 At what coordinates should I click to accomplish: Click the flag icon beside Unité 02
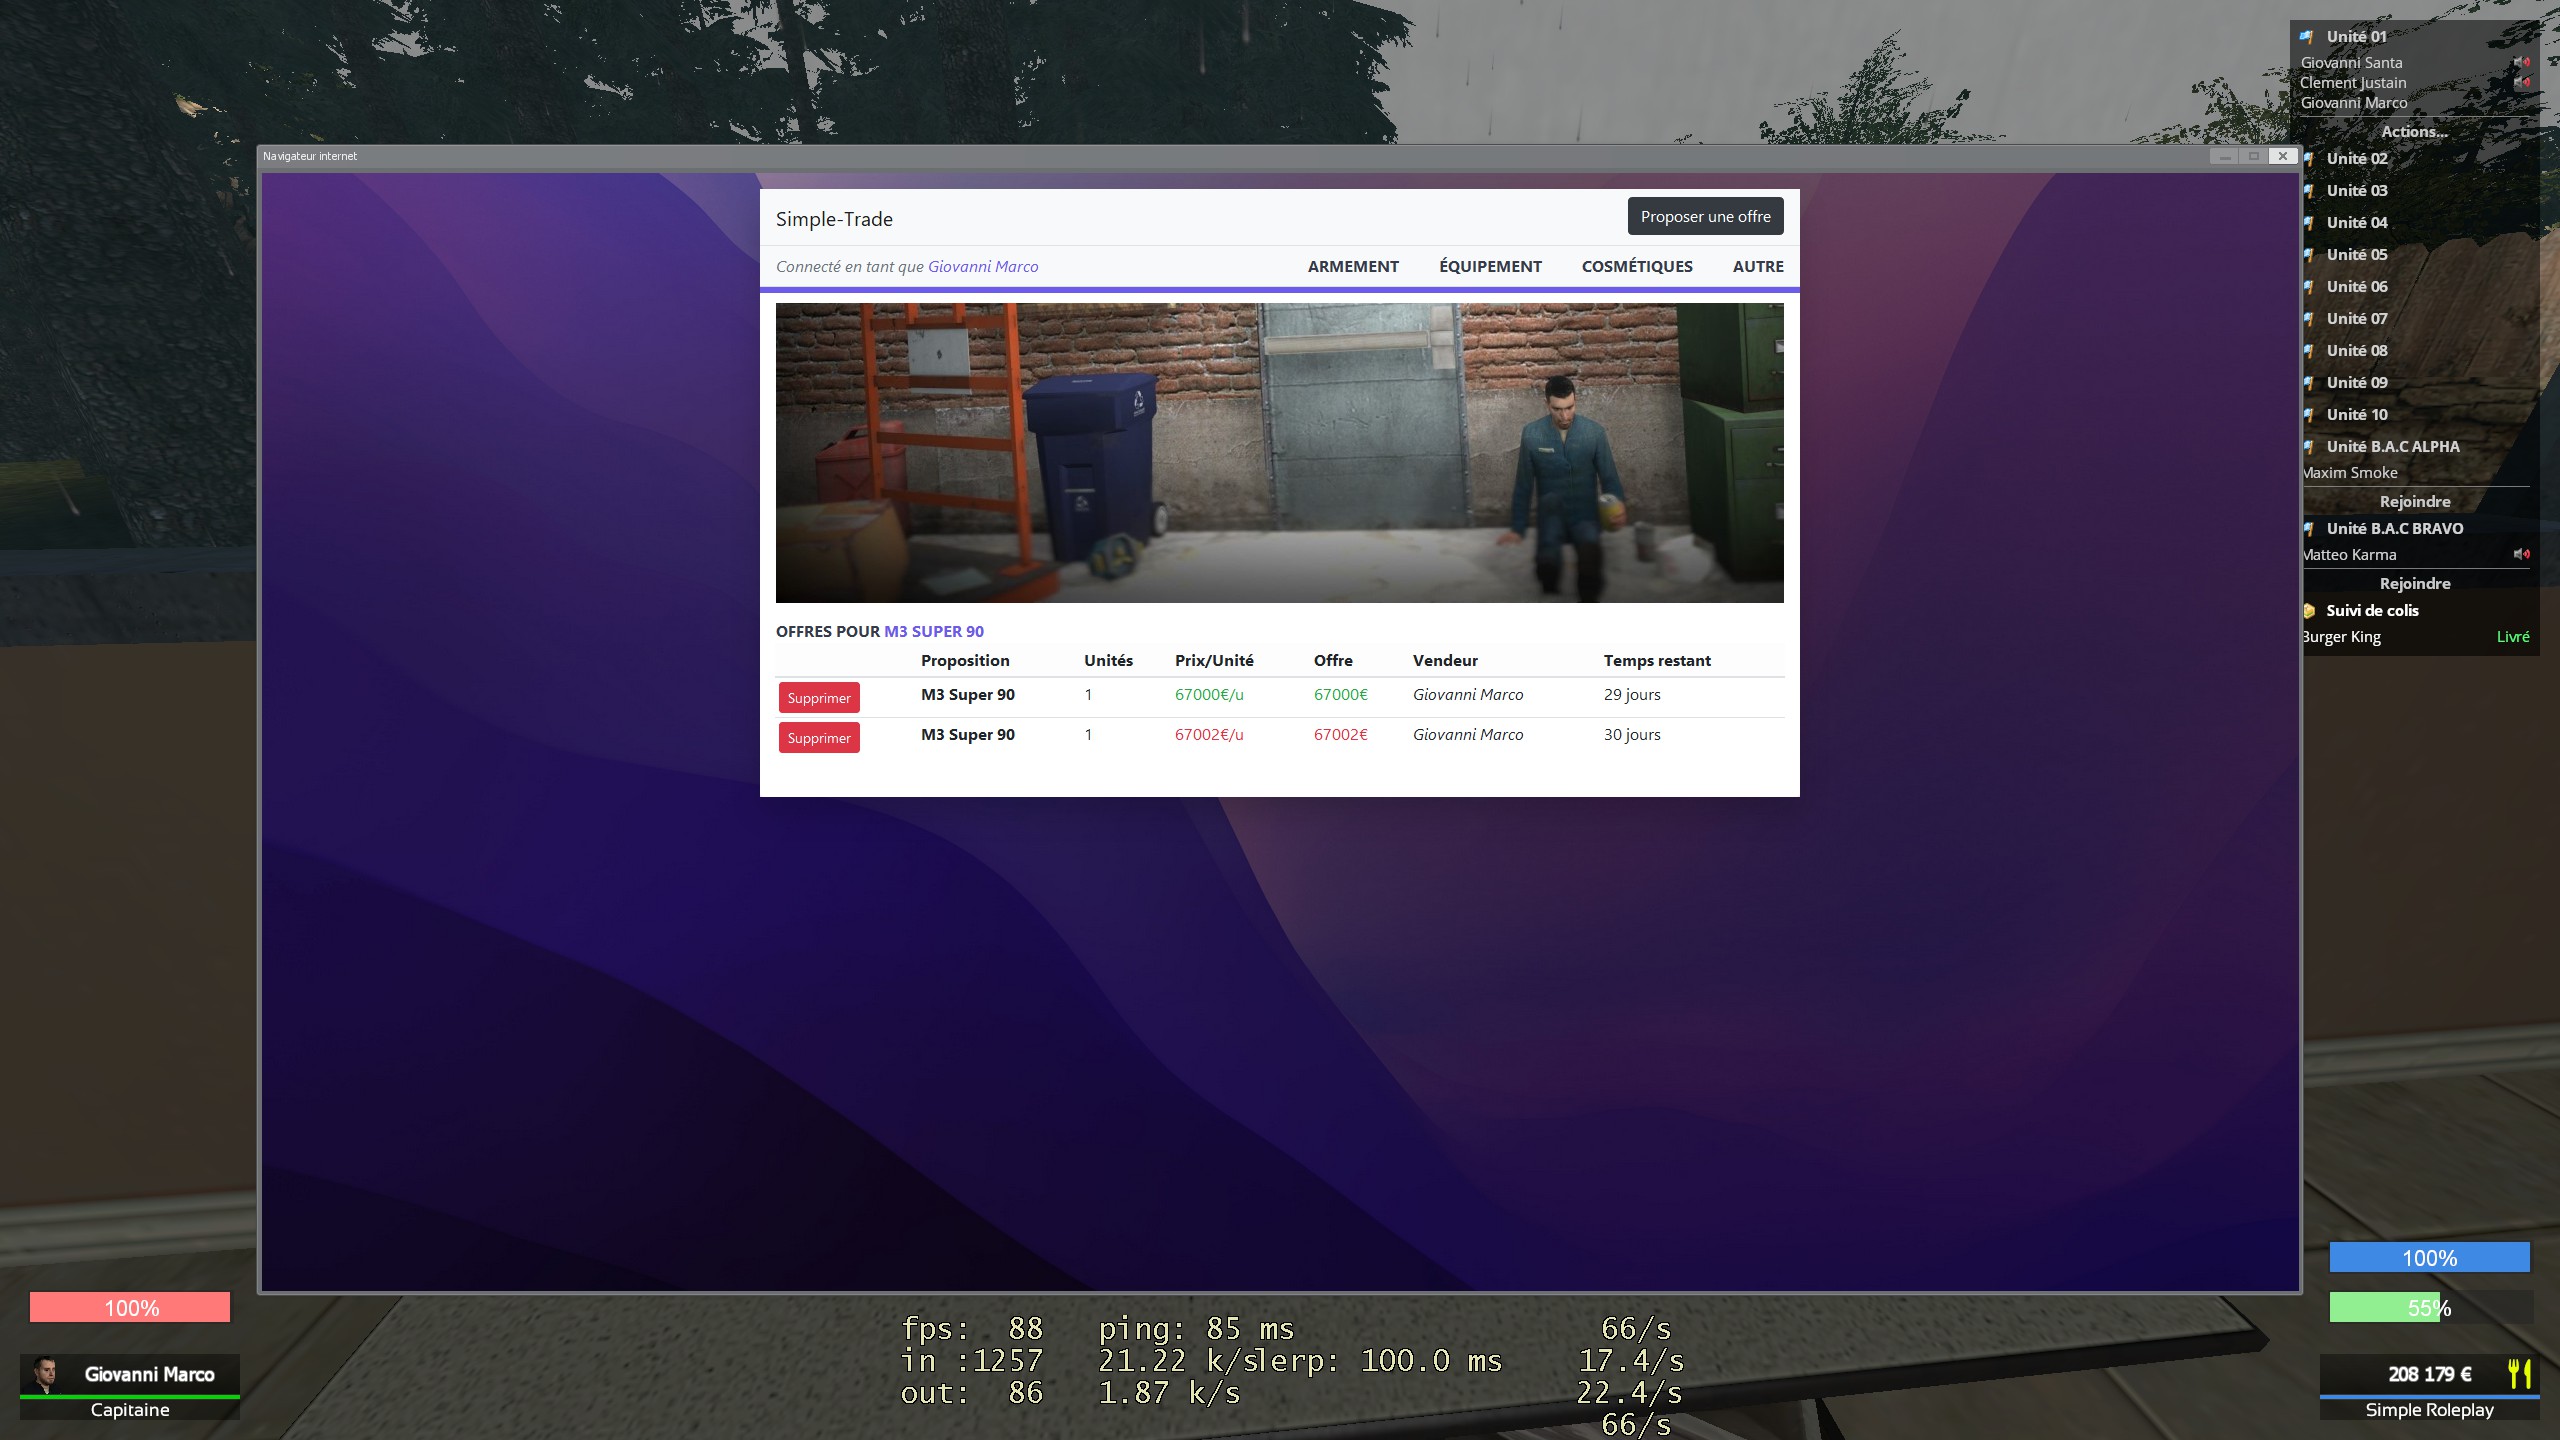(2309, 159)
